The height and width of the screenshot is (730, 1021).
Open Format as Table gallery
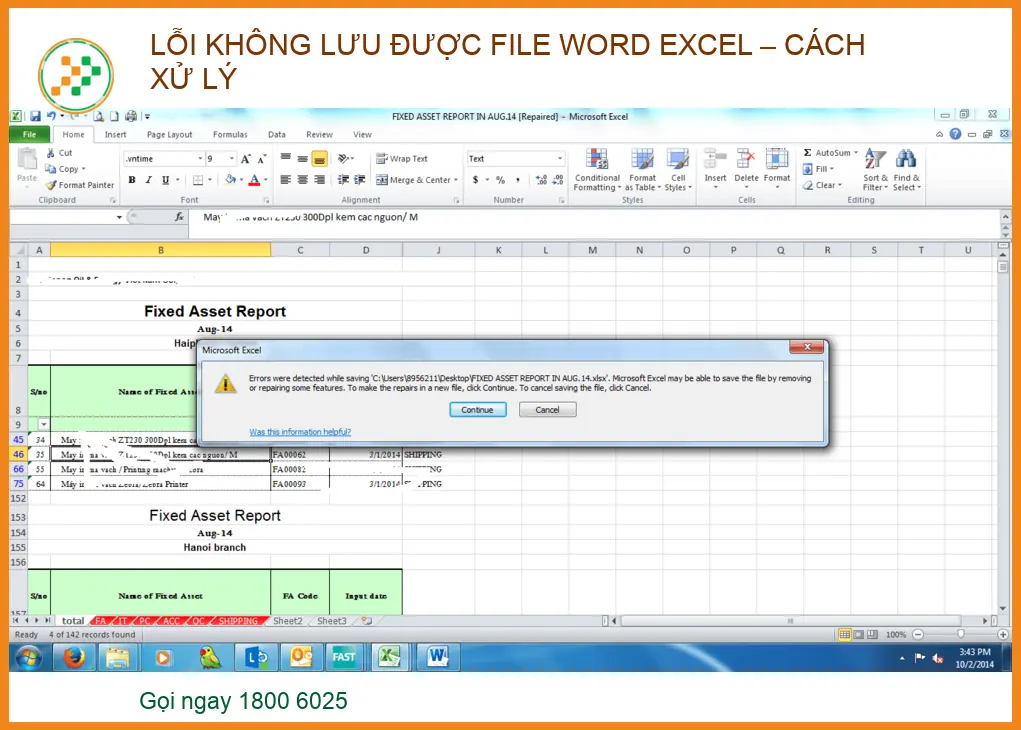pos(642,170)
